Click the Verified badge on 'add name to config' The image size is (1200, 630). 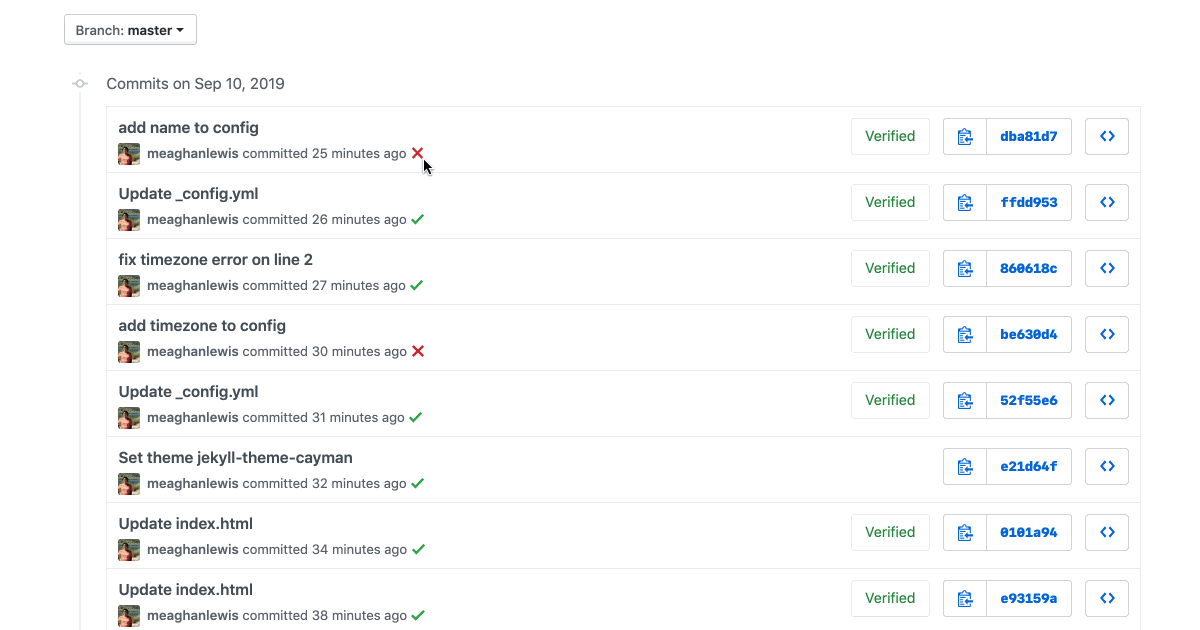(890, 136)
